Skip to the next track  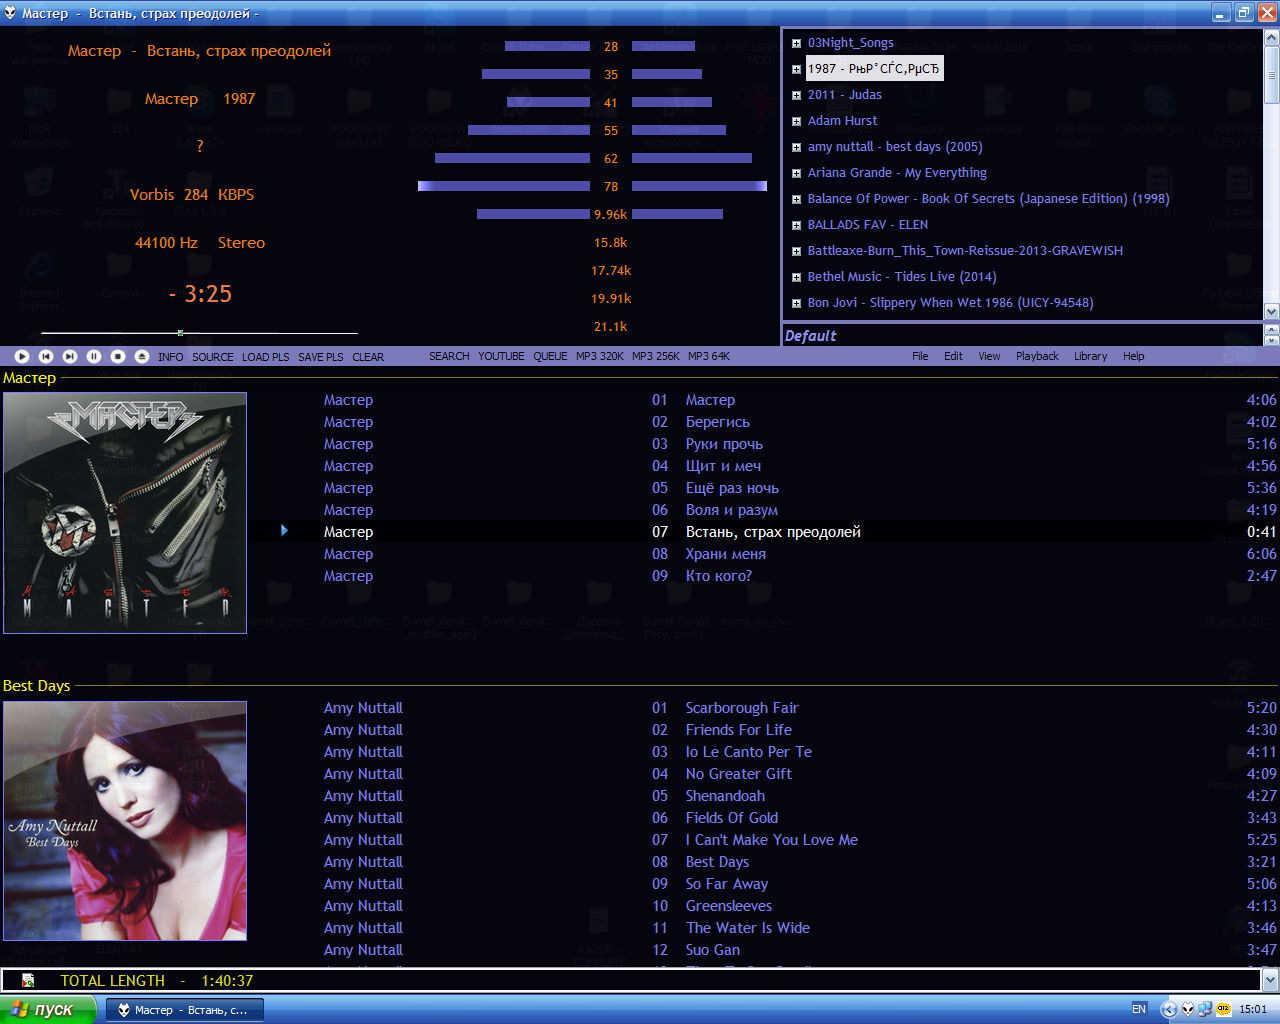point(70,356)
